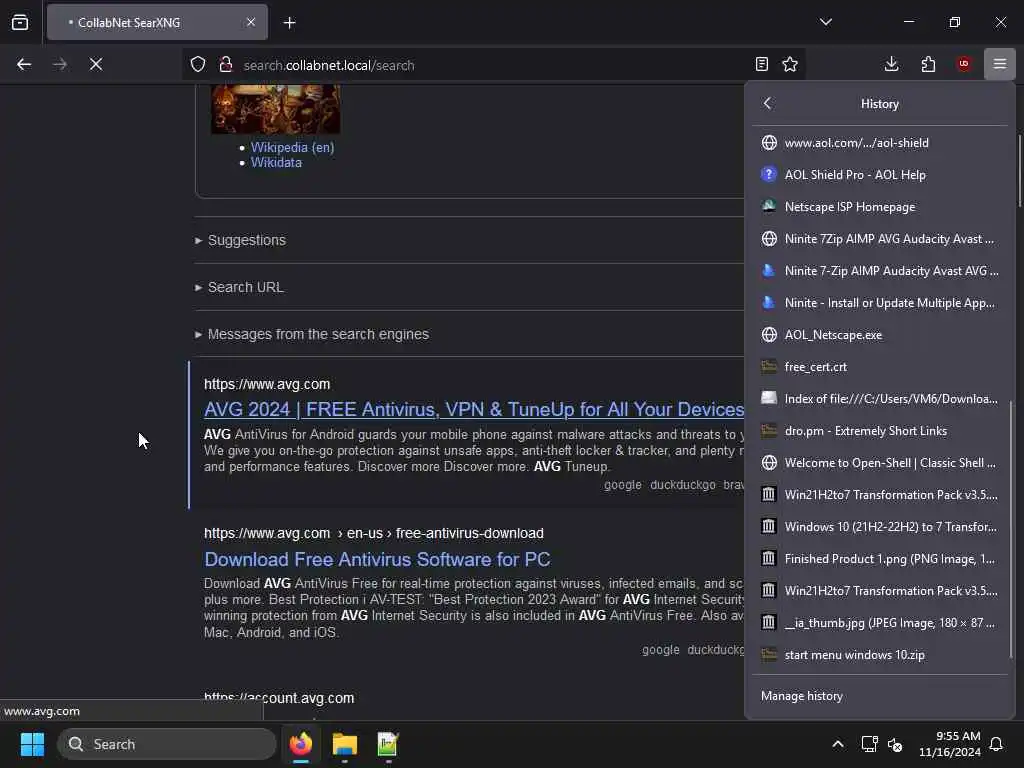Open the notifications bell icon
The image size is (1024, 768).
tap(996, 744)
